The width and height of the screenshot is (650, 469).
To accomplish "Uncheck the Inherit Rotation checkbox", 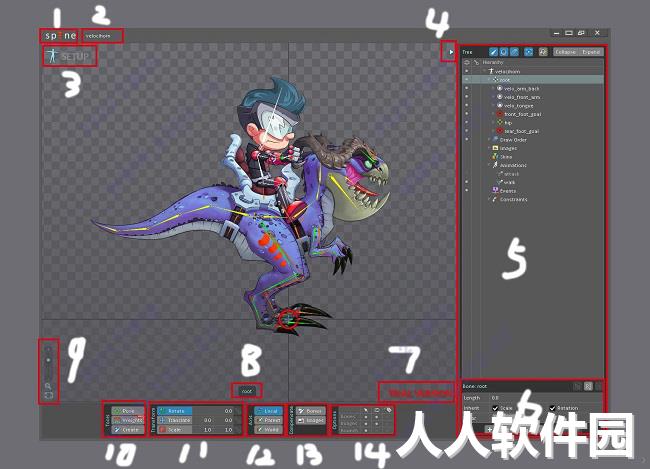I will point(552,408).
